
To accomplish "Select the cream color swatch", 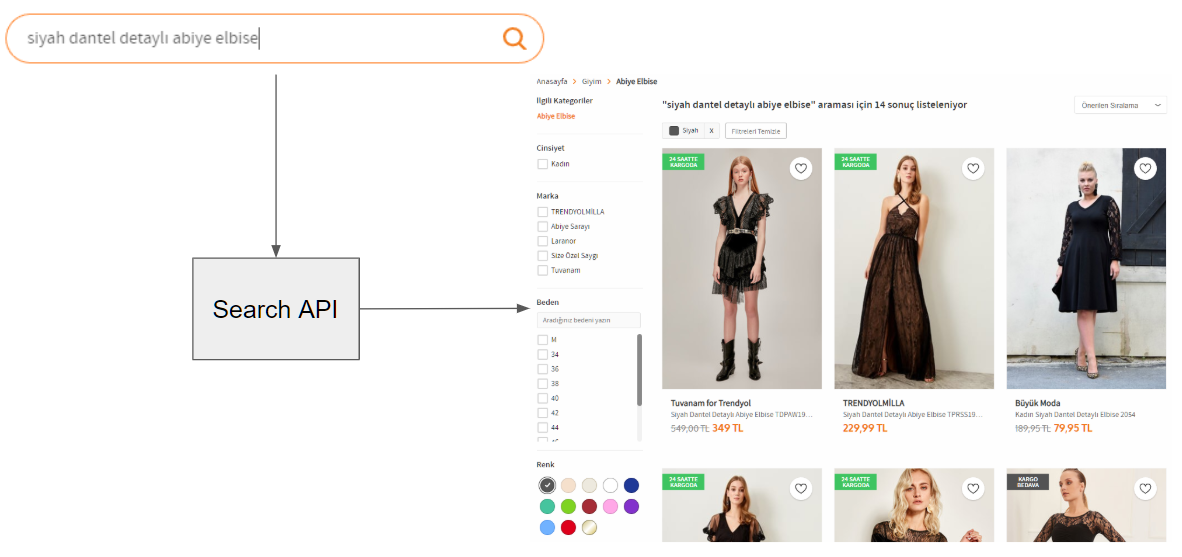I will (x=589, y=485).
